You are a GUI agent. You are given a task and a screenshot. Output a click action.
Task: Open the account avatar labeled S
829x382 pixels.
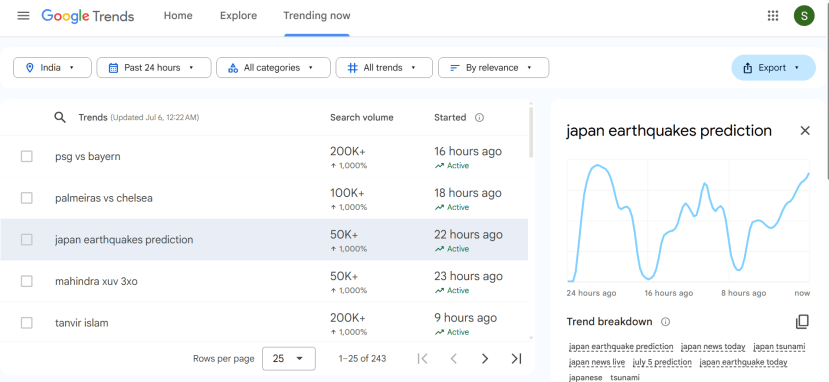[x=804, y=16]
